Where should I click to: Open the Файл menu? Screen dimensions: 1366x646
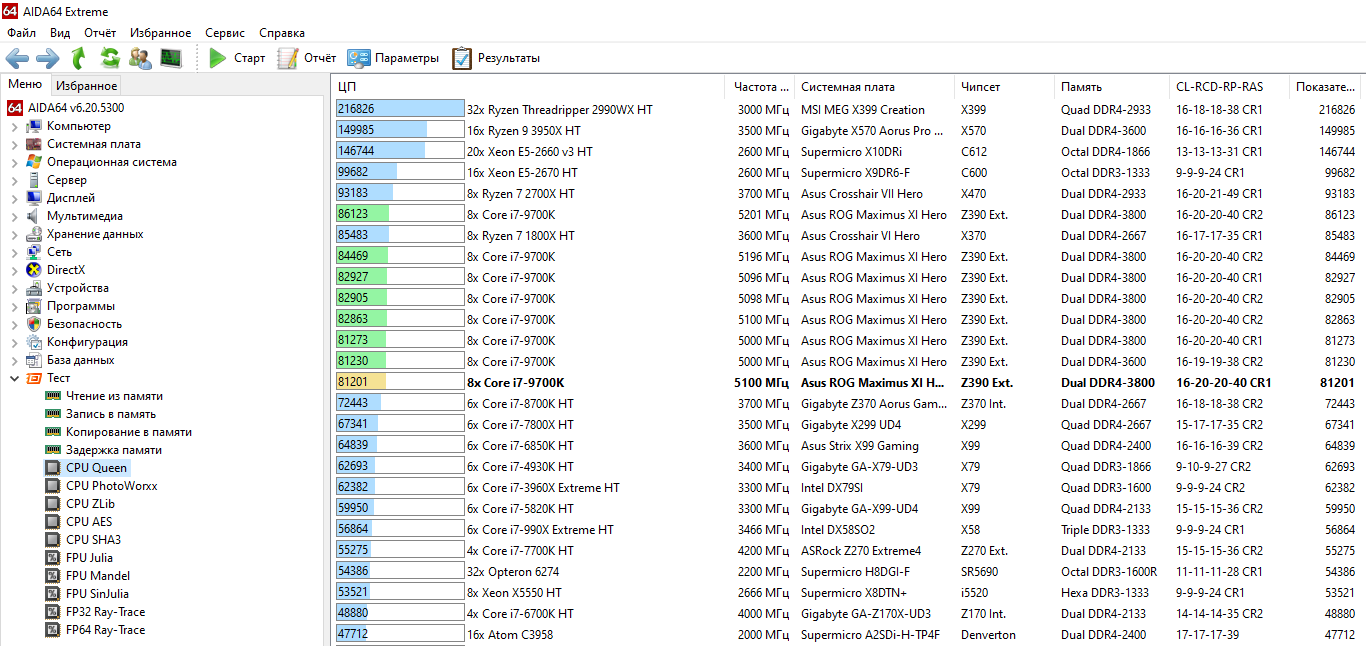tap(21, 33)
